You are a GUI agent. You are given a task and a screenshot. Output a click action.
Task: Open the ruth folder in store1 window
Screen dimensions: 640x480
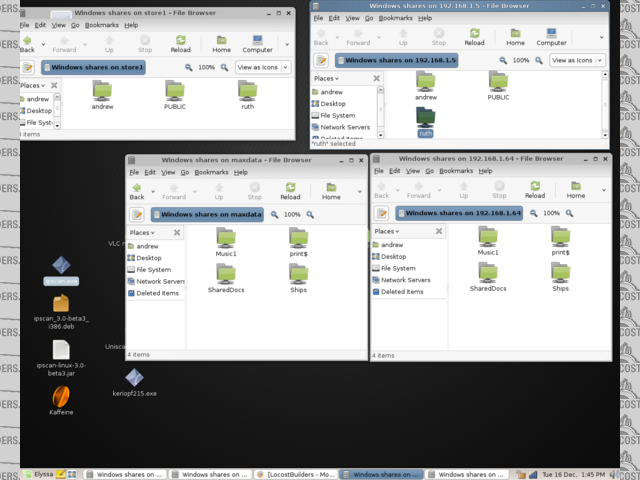248,93
